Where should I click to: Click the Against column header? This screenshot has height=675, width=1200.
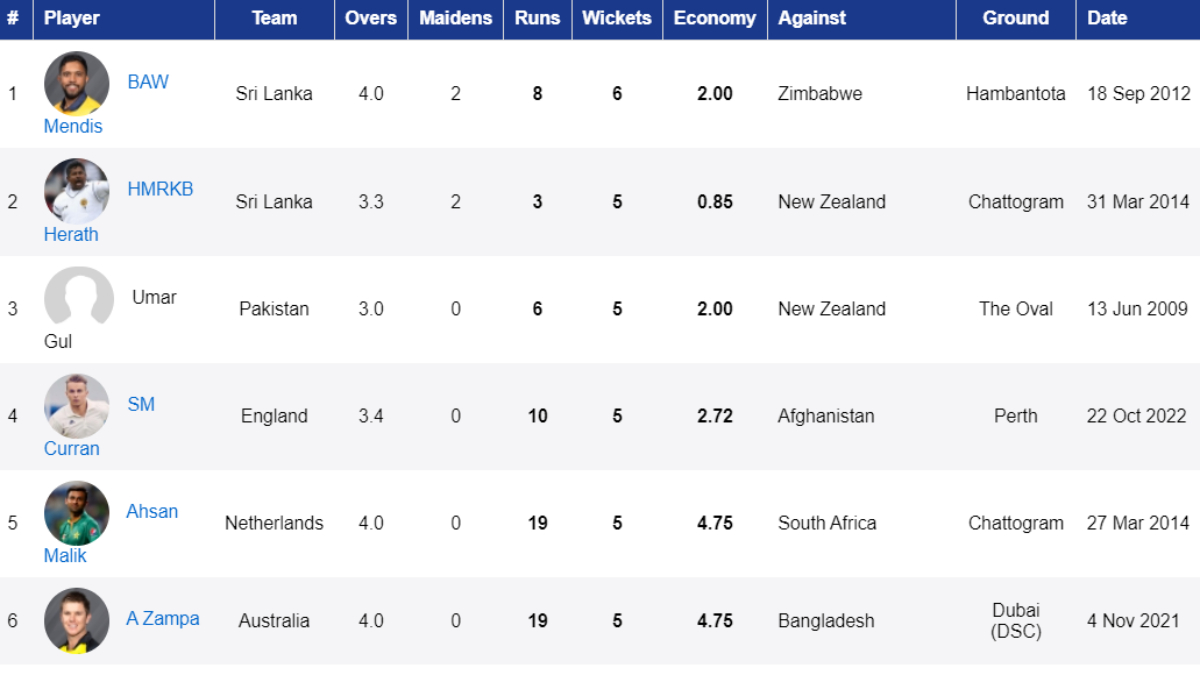(x=812, y=18)
